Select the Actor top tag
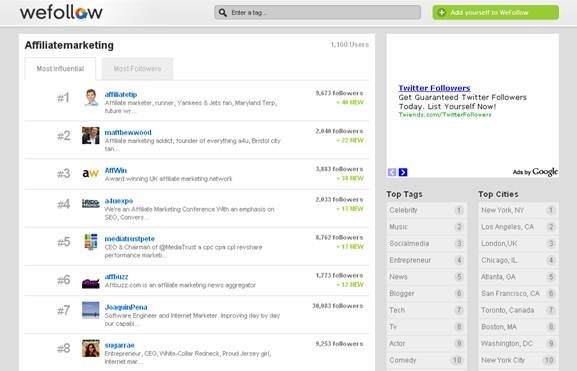The width and height of the screenshot is (577, 371). 426,344
